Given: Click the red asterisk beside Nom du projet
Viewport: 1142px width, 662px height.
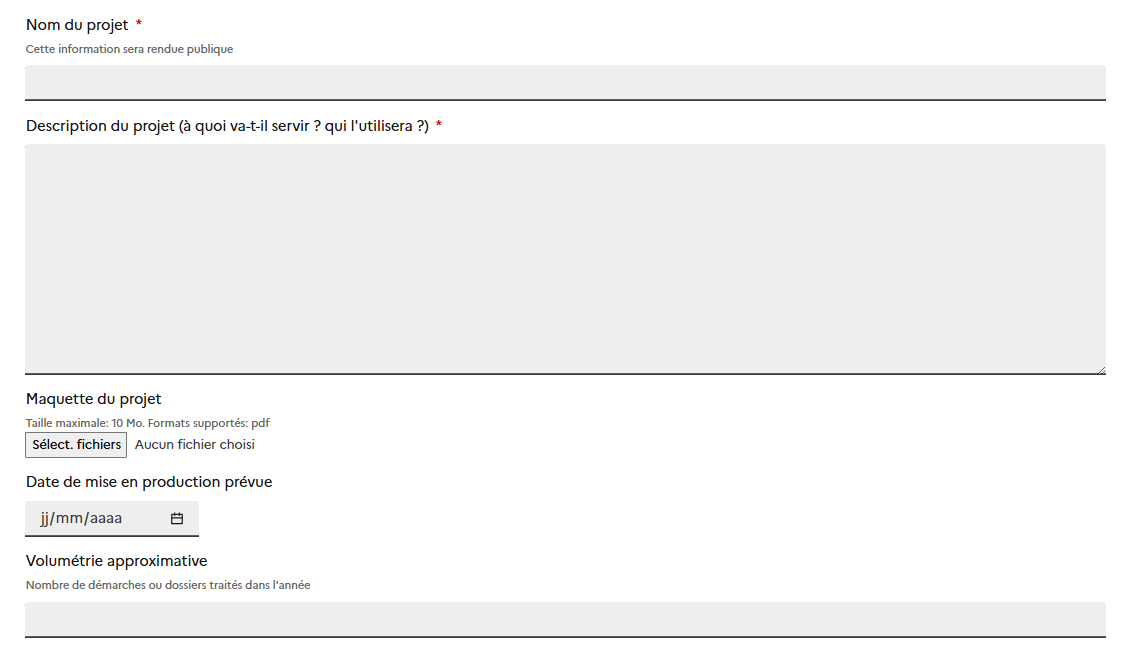Looking at the screenshot, I should click(139, 23).
